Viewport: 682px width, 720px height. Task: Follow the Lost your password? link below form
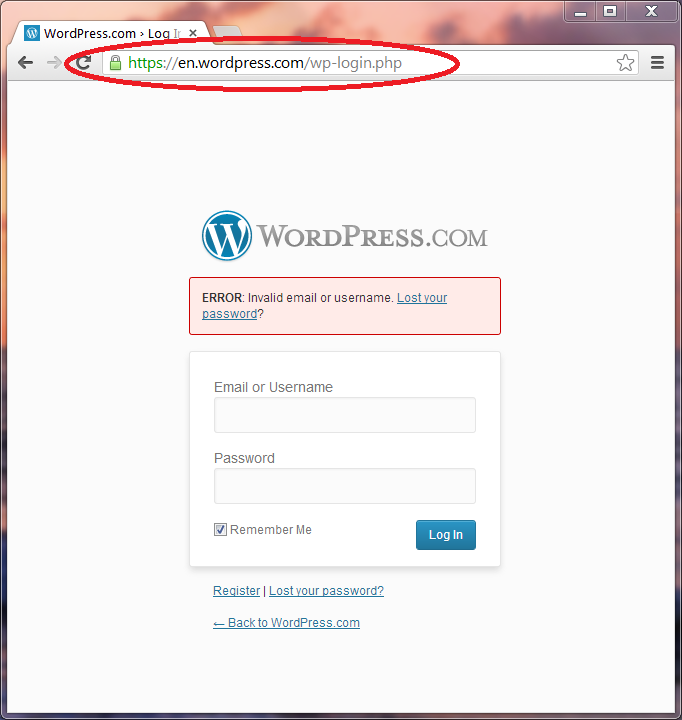pyautogui.click(x=326, y=591)
